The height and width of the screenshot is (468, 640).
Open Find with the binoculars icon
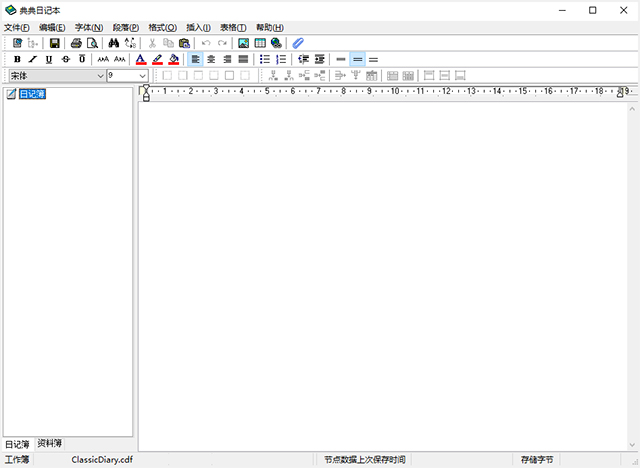(x=113, y=43)
